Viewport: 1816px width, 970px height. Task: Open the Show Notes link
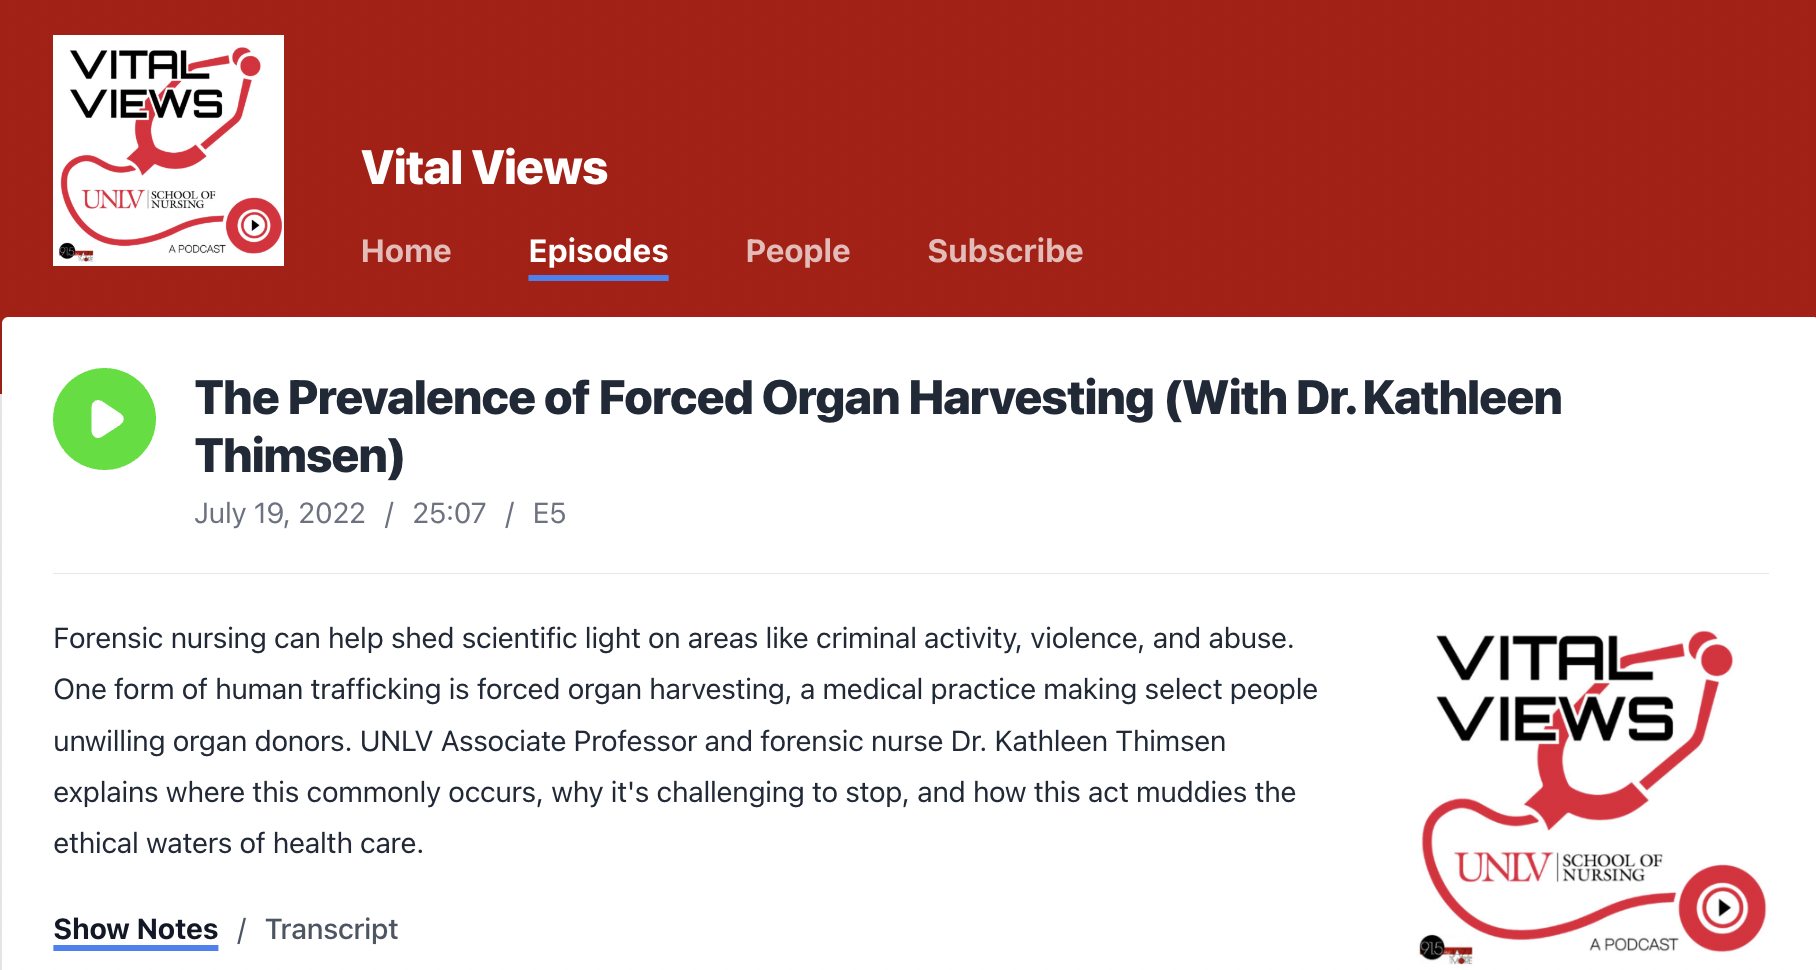click(x=135, y=929)
